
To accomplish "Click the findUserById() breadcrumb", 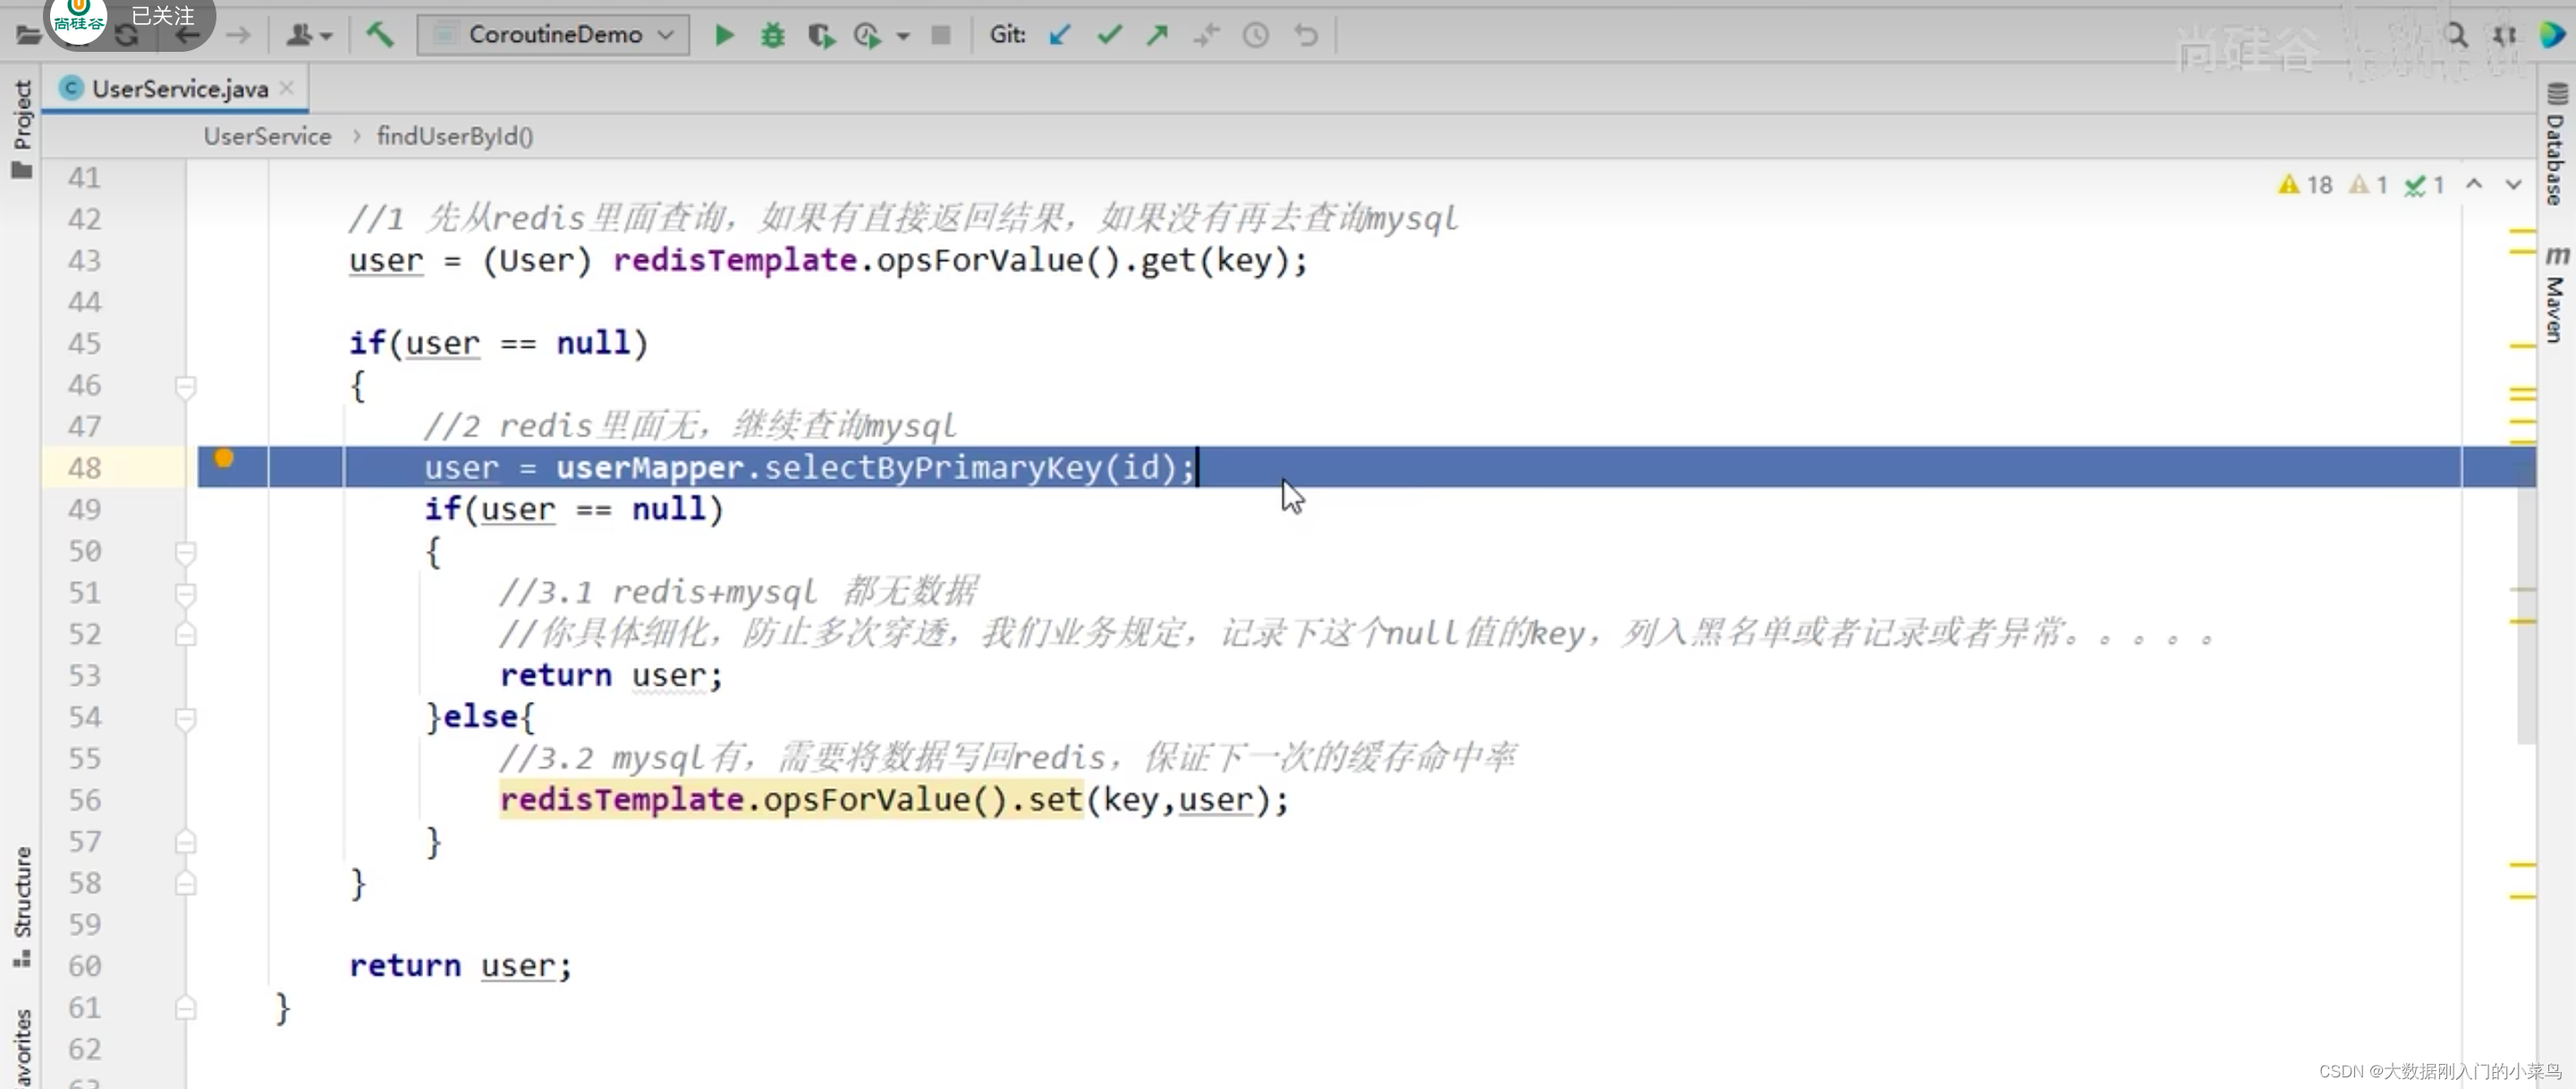I will [x=455, y=136].
